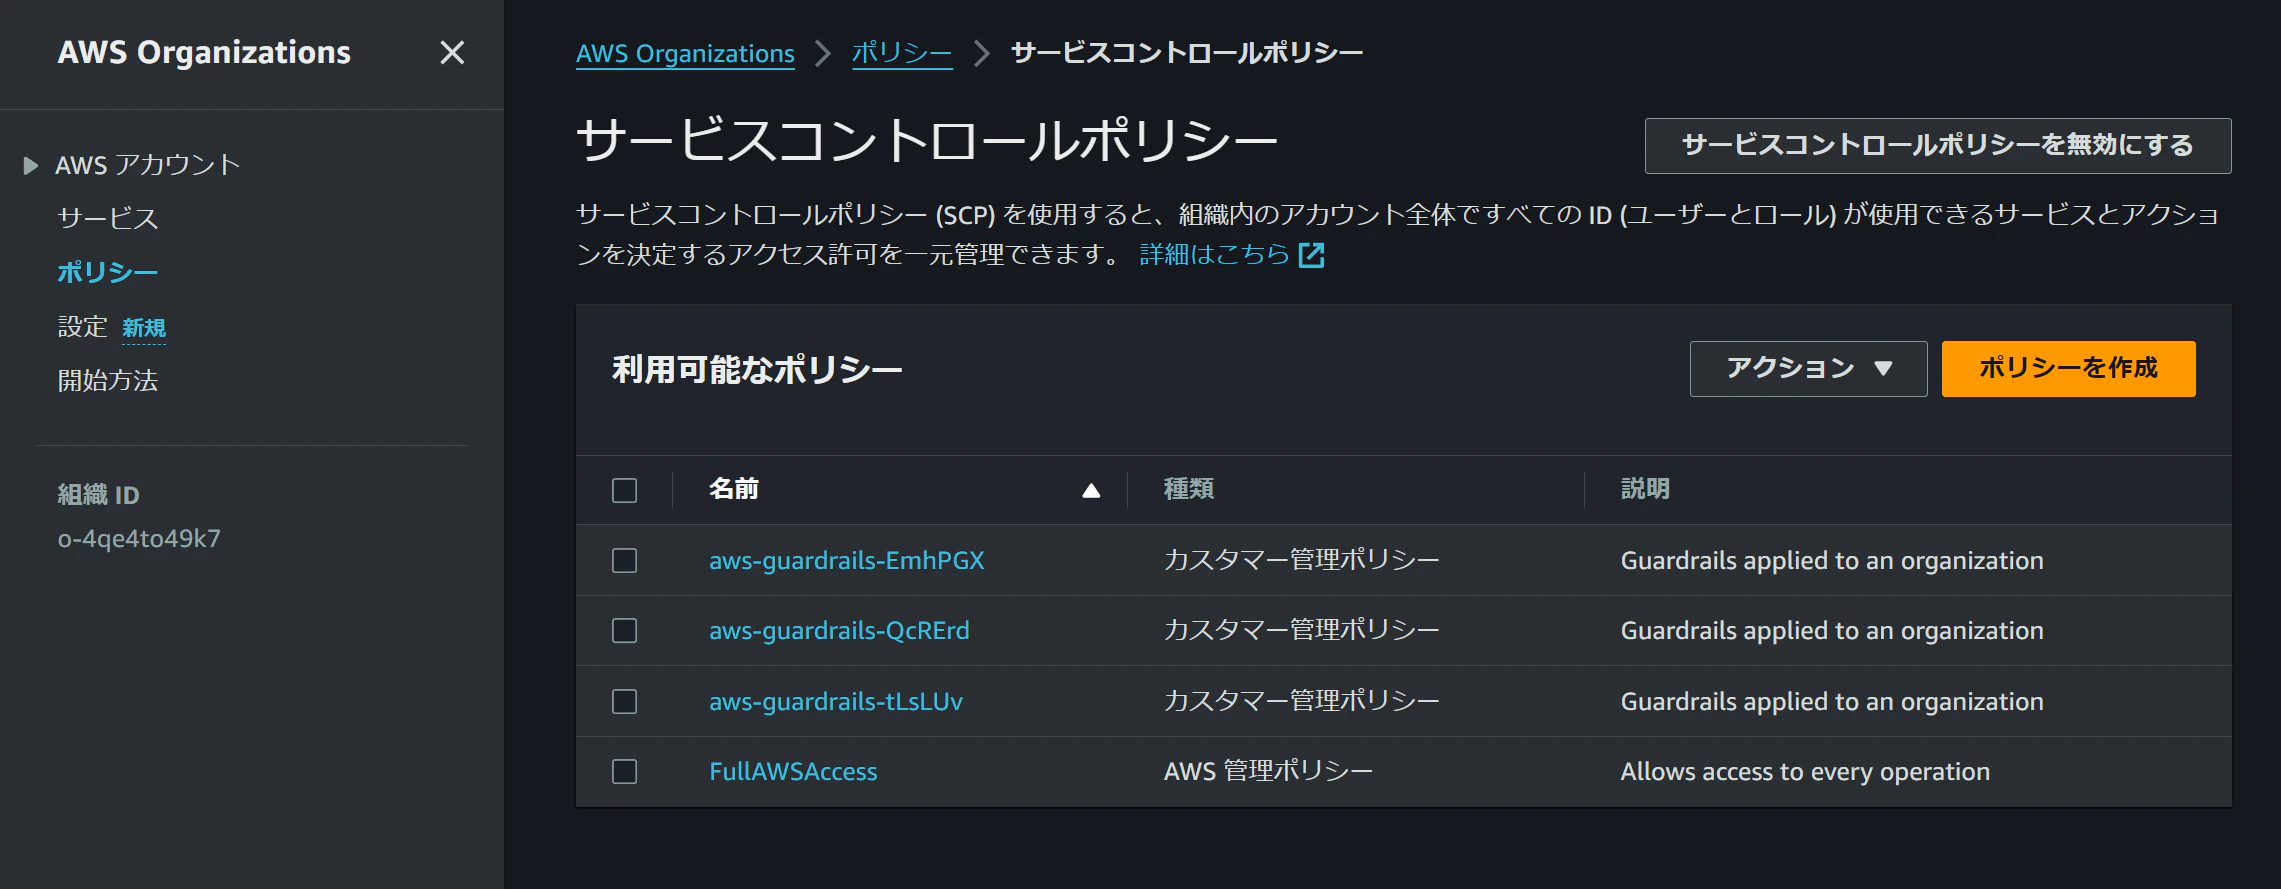Open 設定 in the sidebar

coord(82,326)
